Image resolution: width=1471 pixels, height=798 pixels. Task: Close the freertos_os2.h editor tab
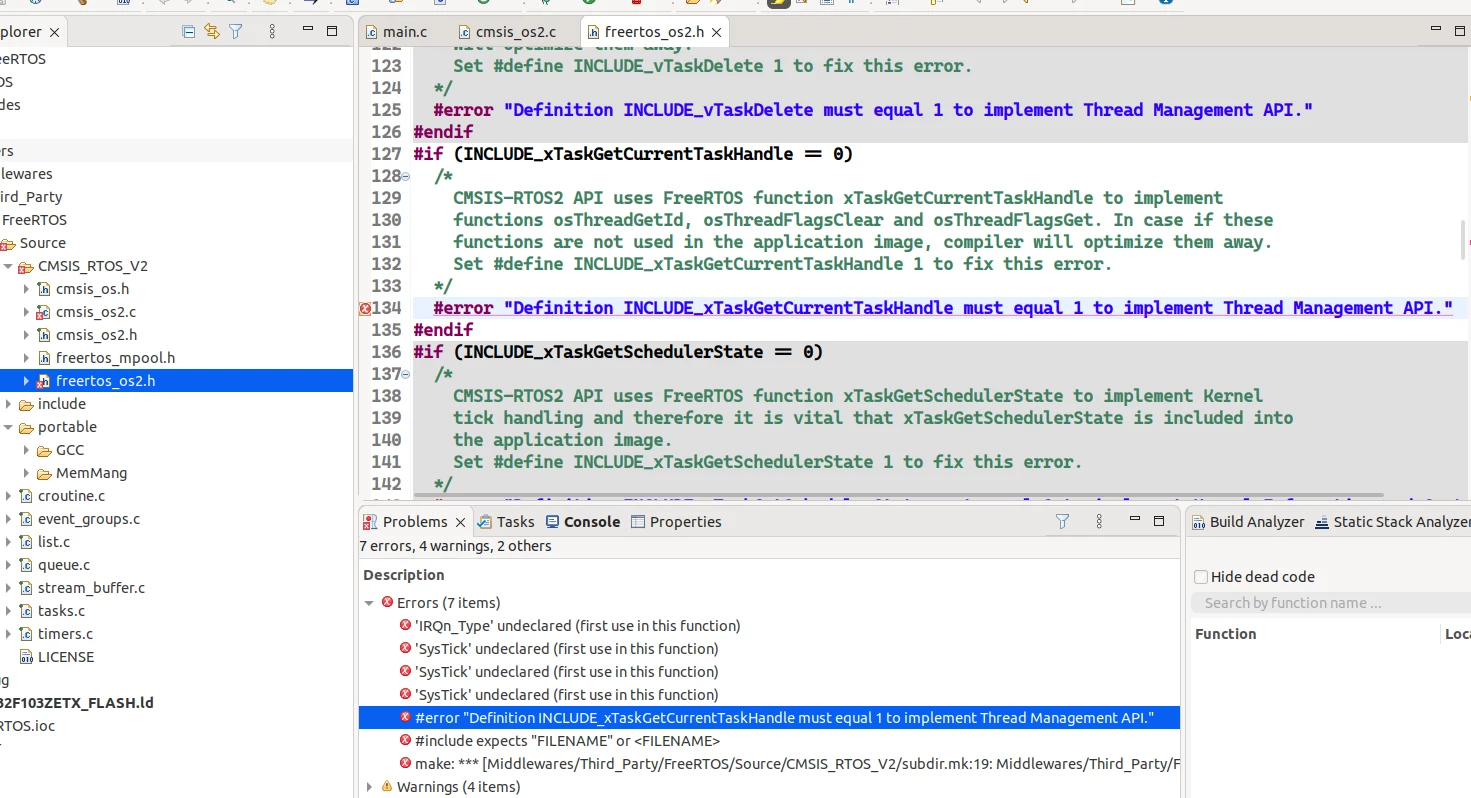click(x=716, y=33)
